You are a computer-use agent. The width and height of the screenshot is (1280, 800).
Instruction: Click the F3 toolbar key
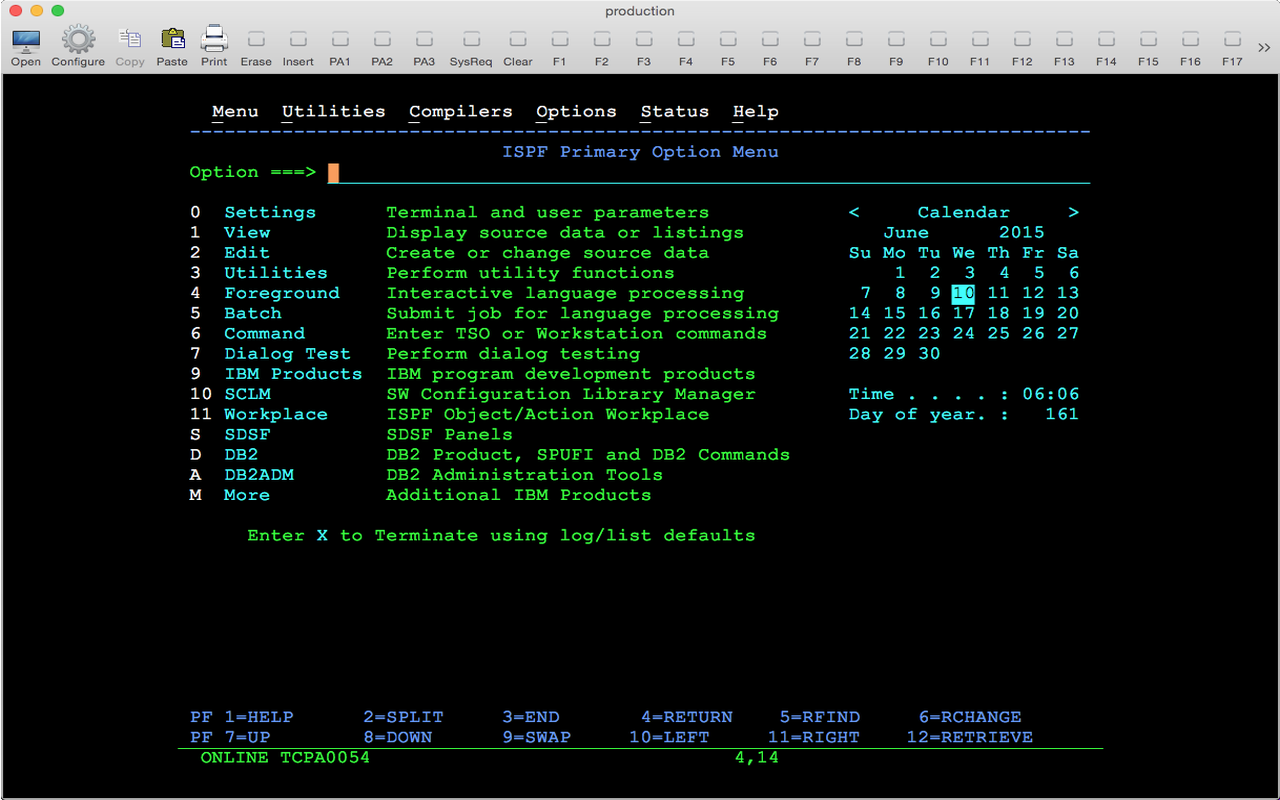tap(643, 46)
